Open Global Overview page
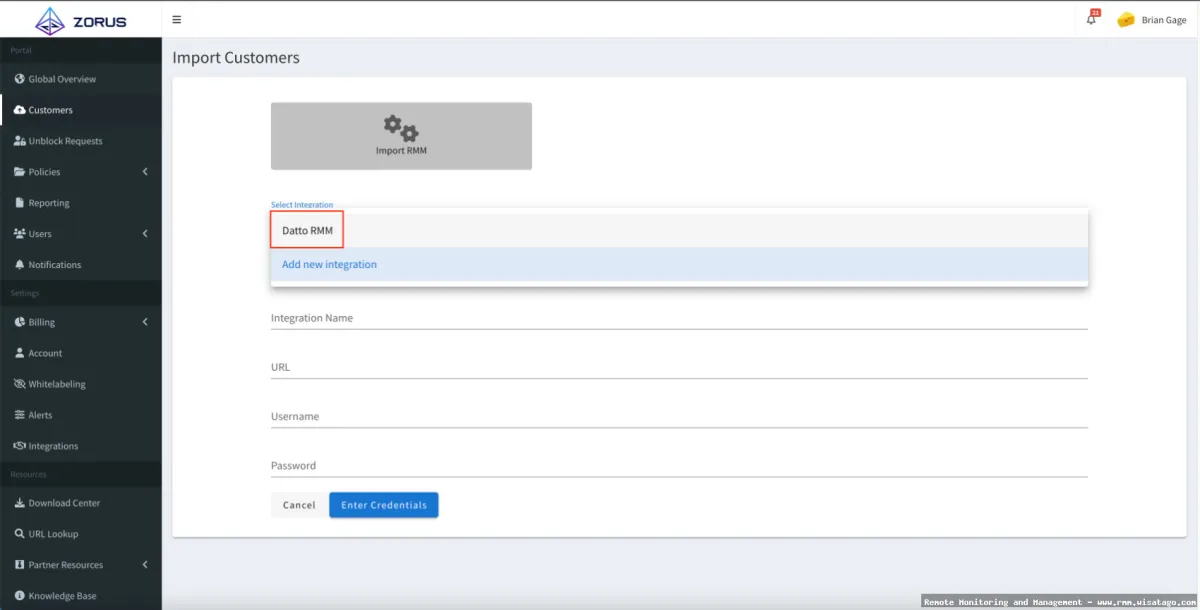Screen dimensions: 1200x610 (62, 79)
